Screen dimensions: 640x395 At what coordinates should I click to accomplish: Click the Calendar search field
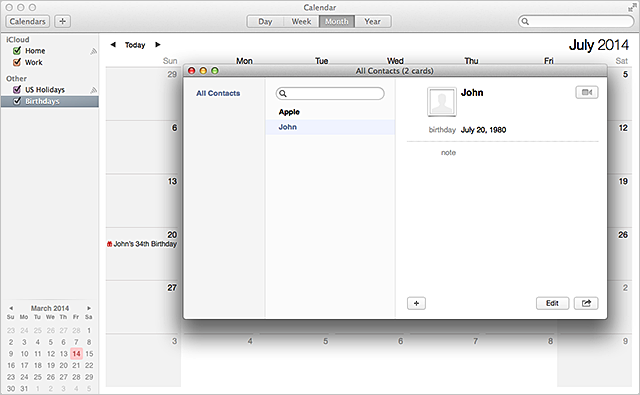pyautogui.click(x=576, y=21)
